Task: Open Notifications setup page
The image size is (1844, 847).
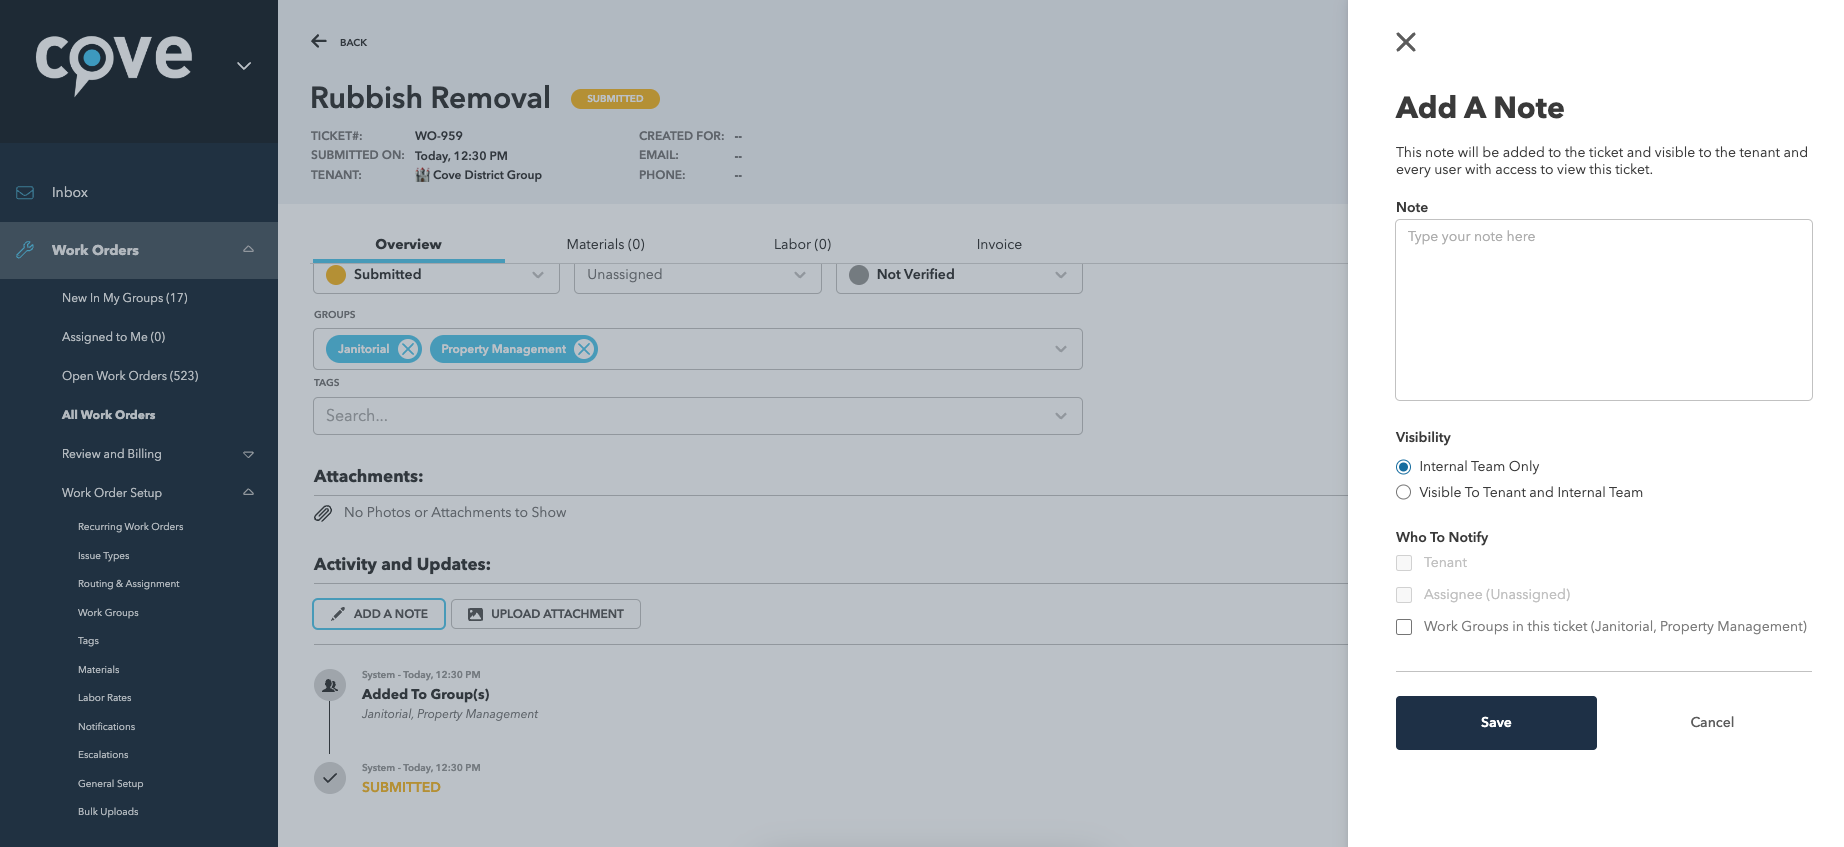Action: coord(106,727)
